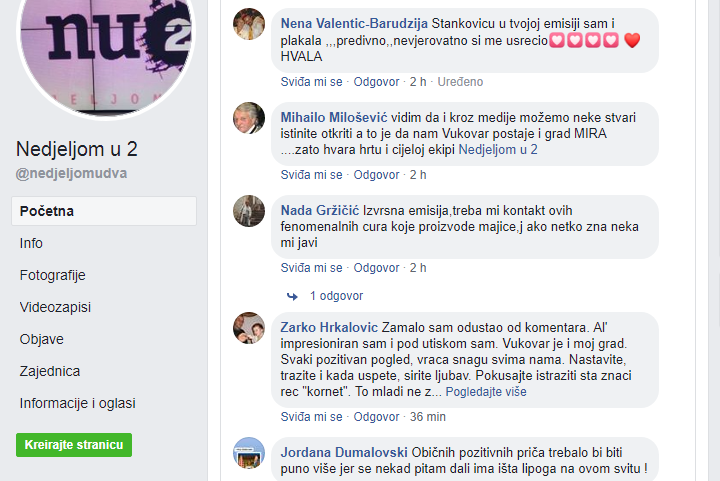Click Mihailo Milošević's profile avatar
Image resolution: width=720 pixels, height=481 pixels.
pos(249,118)
